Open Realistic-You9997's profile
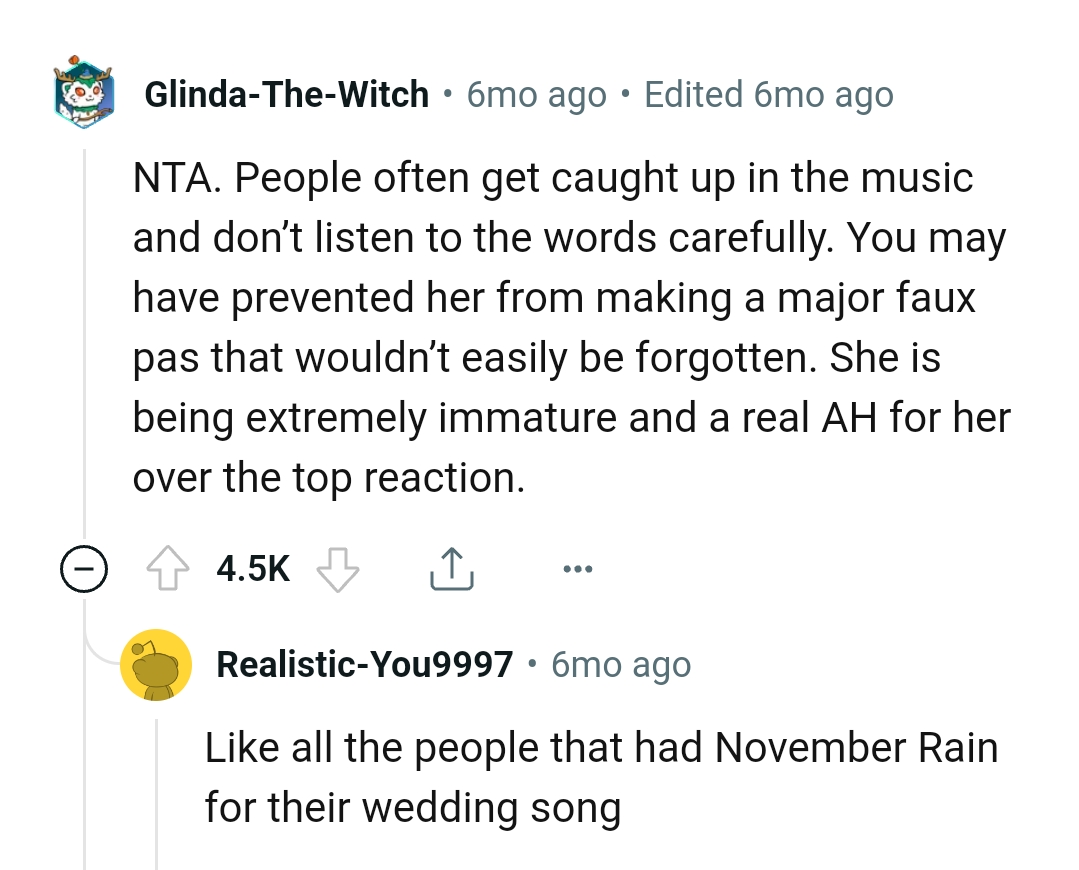This screenshot has height=870, width=1079. pos(365,663)
